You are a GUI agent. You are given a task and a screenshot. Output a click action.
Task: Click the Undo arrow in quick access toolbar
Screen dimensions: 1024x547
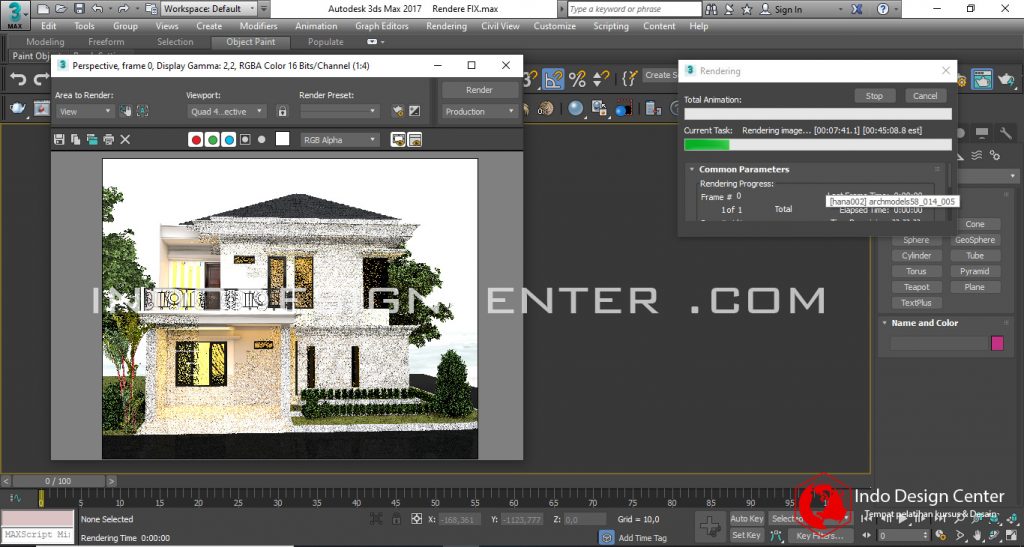pyautogui.click(x=97, y=9)
